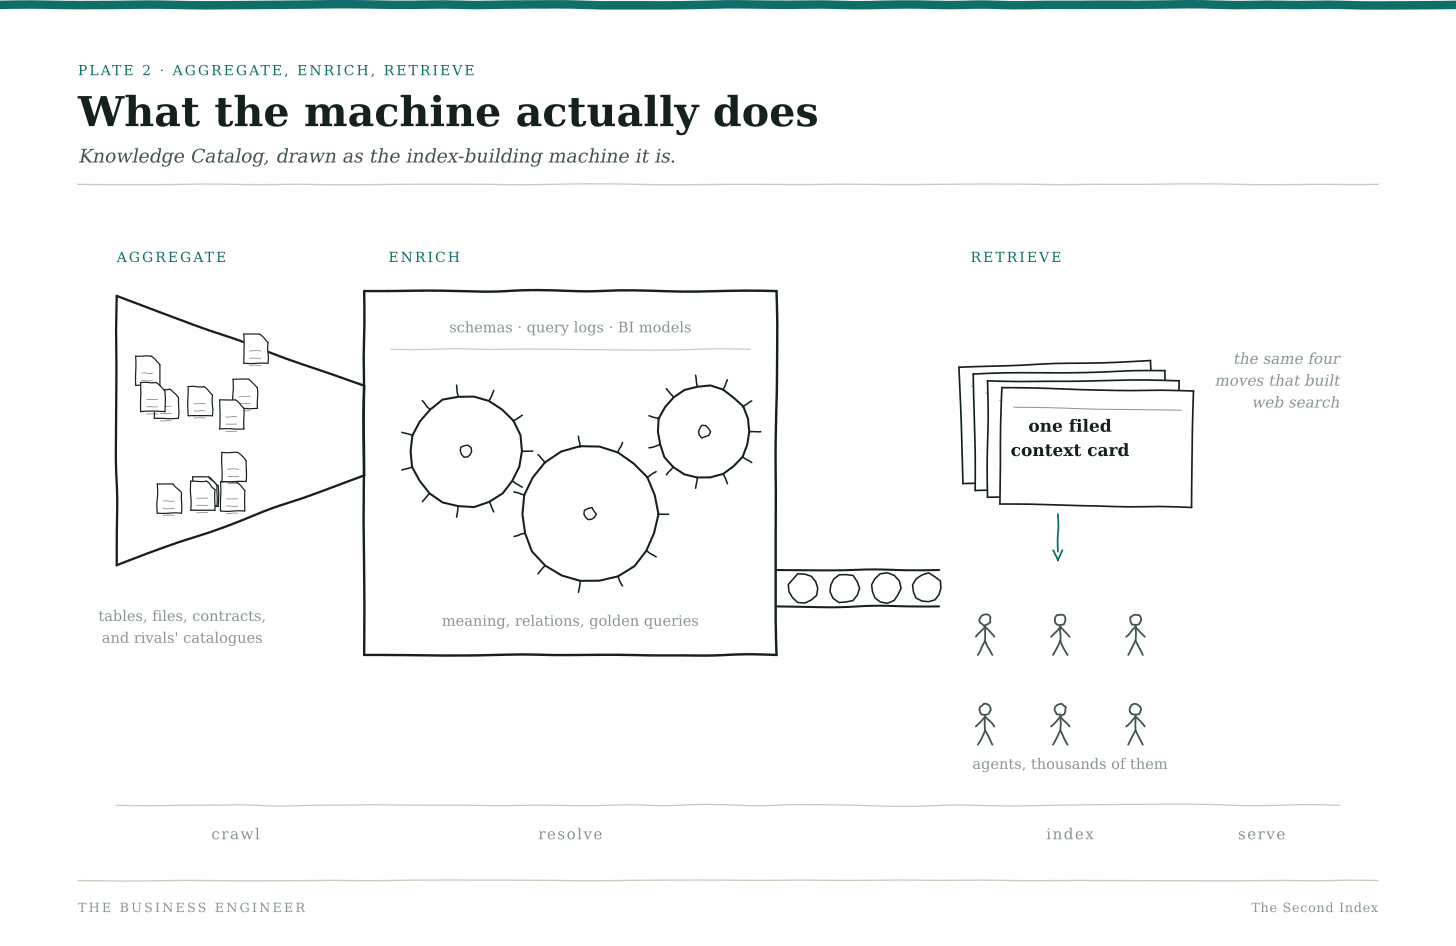
Task: Click the title 'What the machine actually does'
Action: click(448, 112)
